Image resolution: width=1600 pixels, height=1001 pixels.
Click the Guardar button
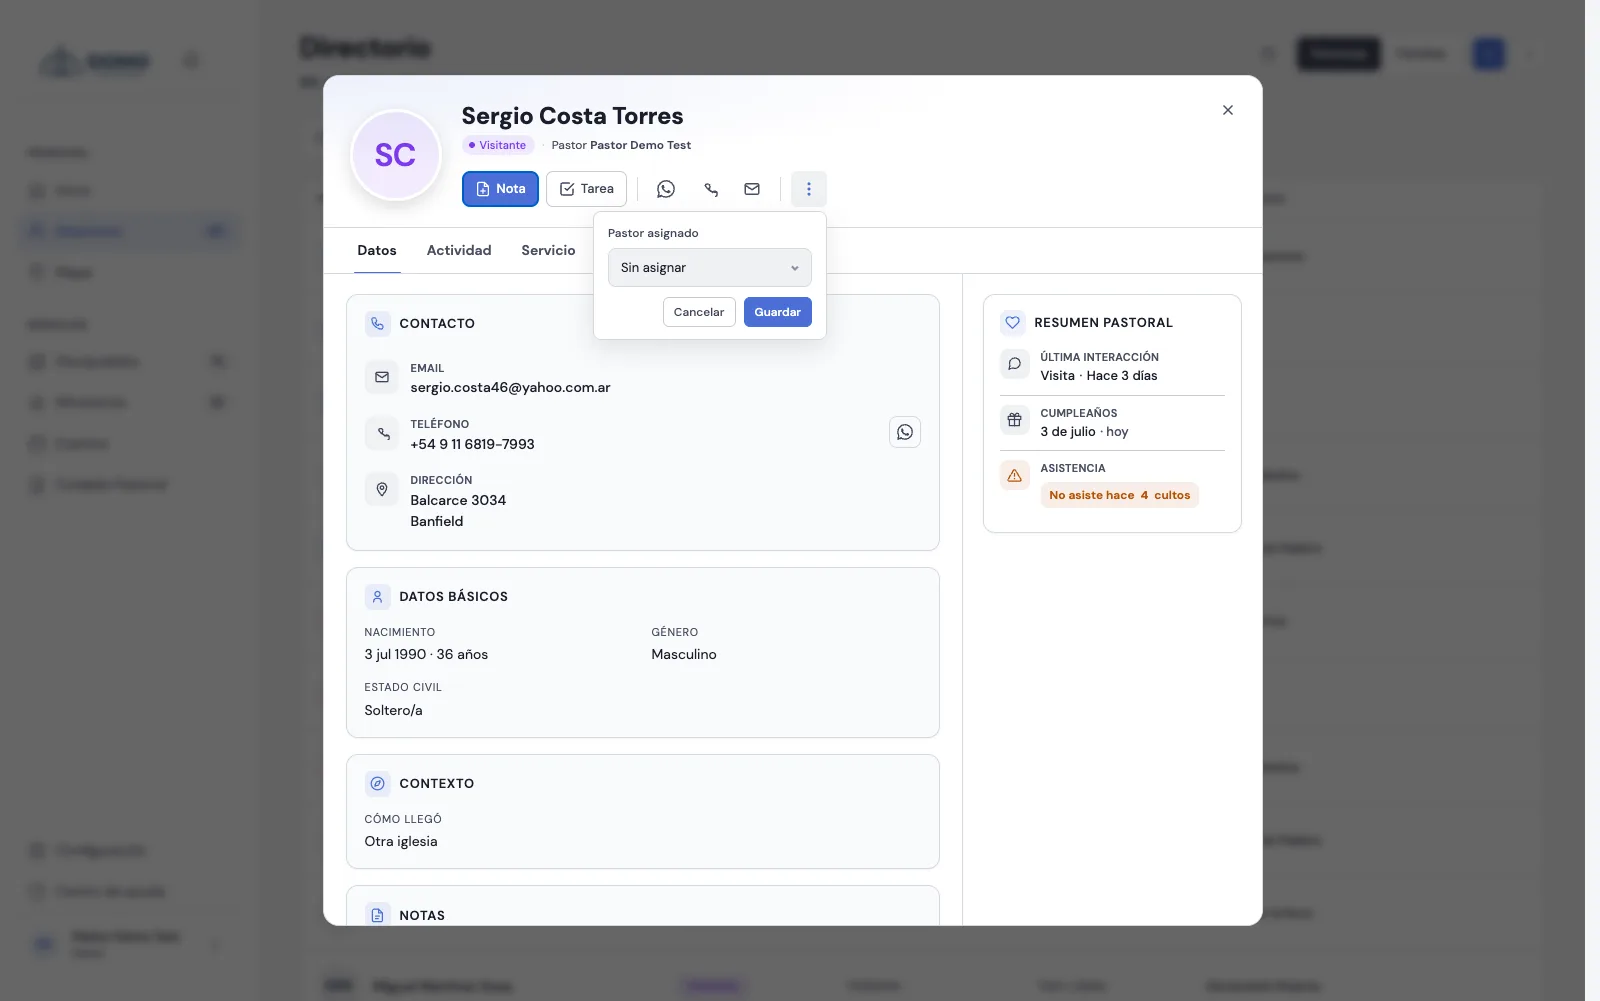pos(778,312)
